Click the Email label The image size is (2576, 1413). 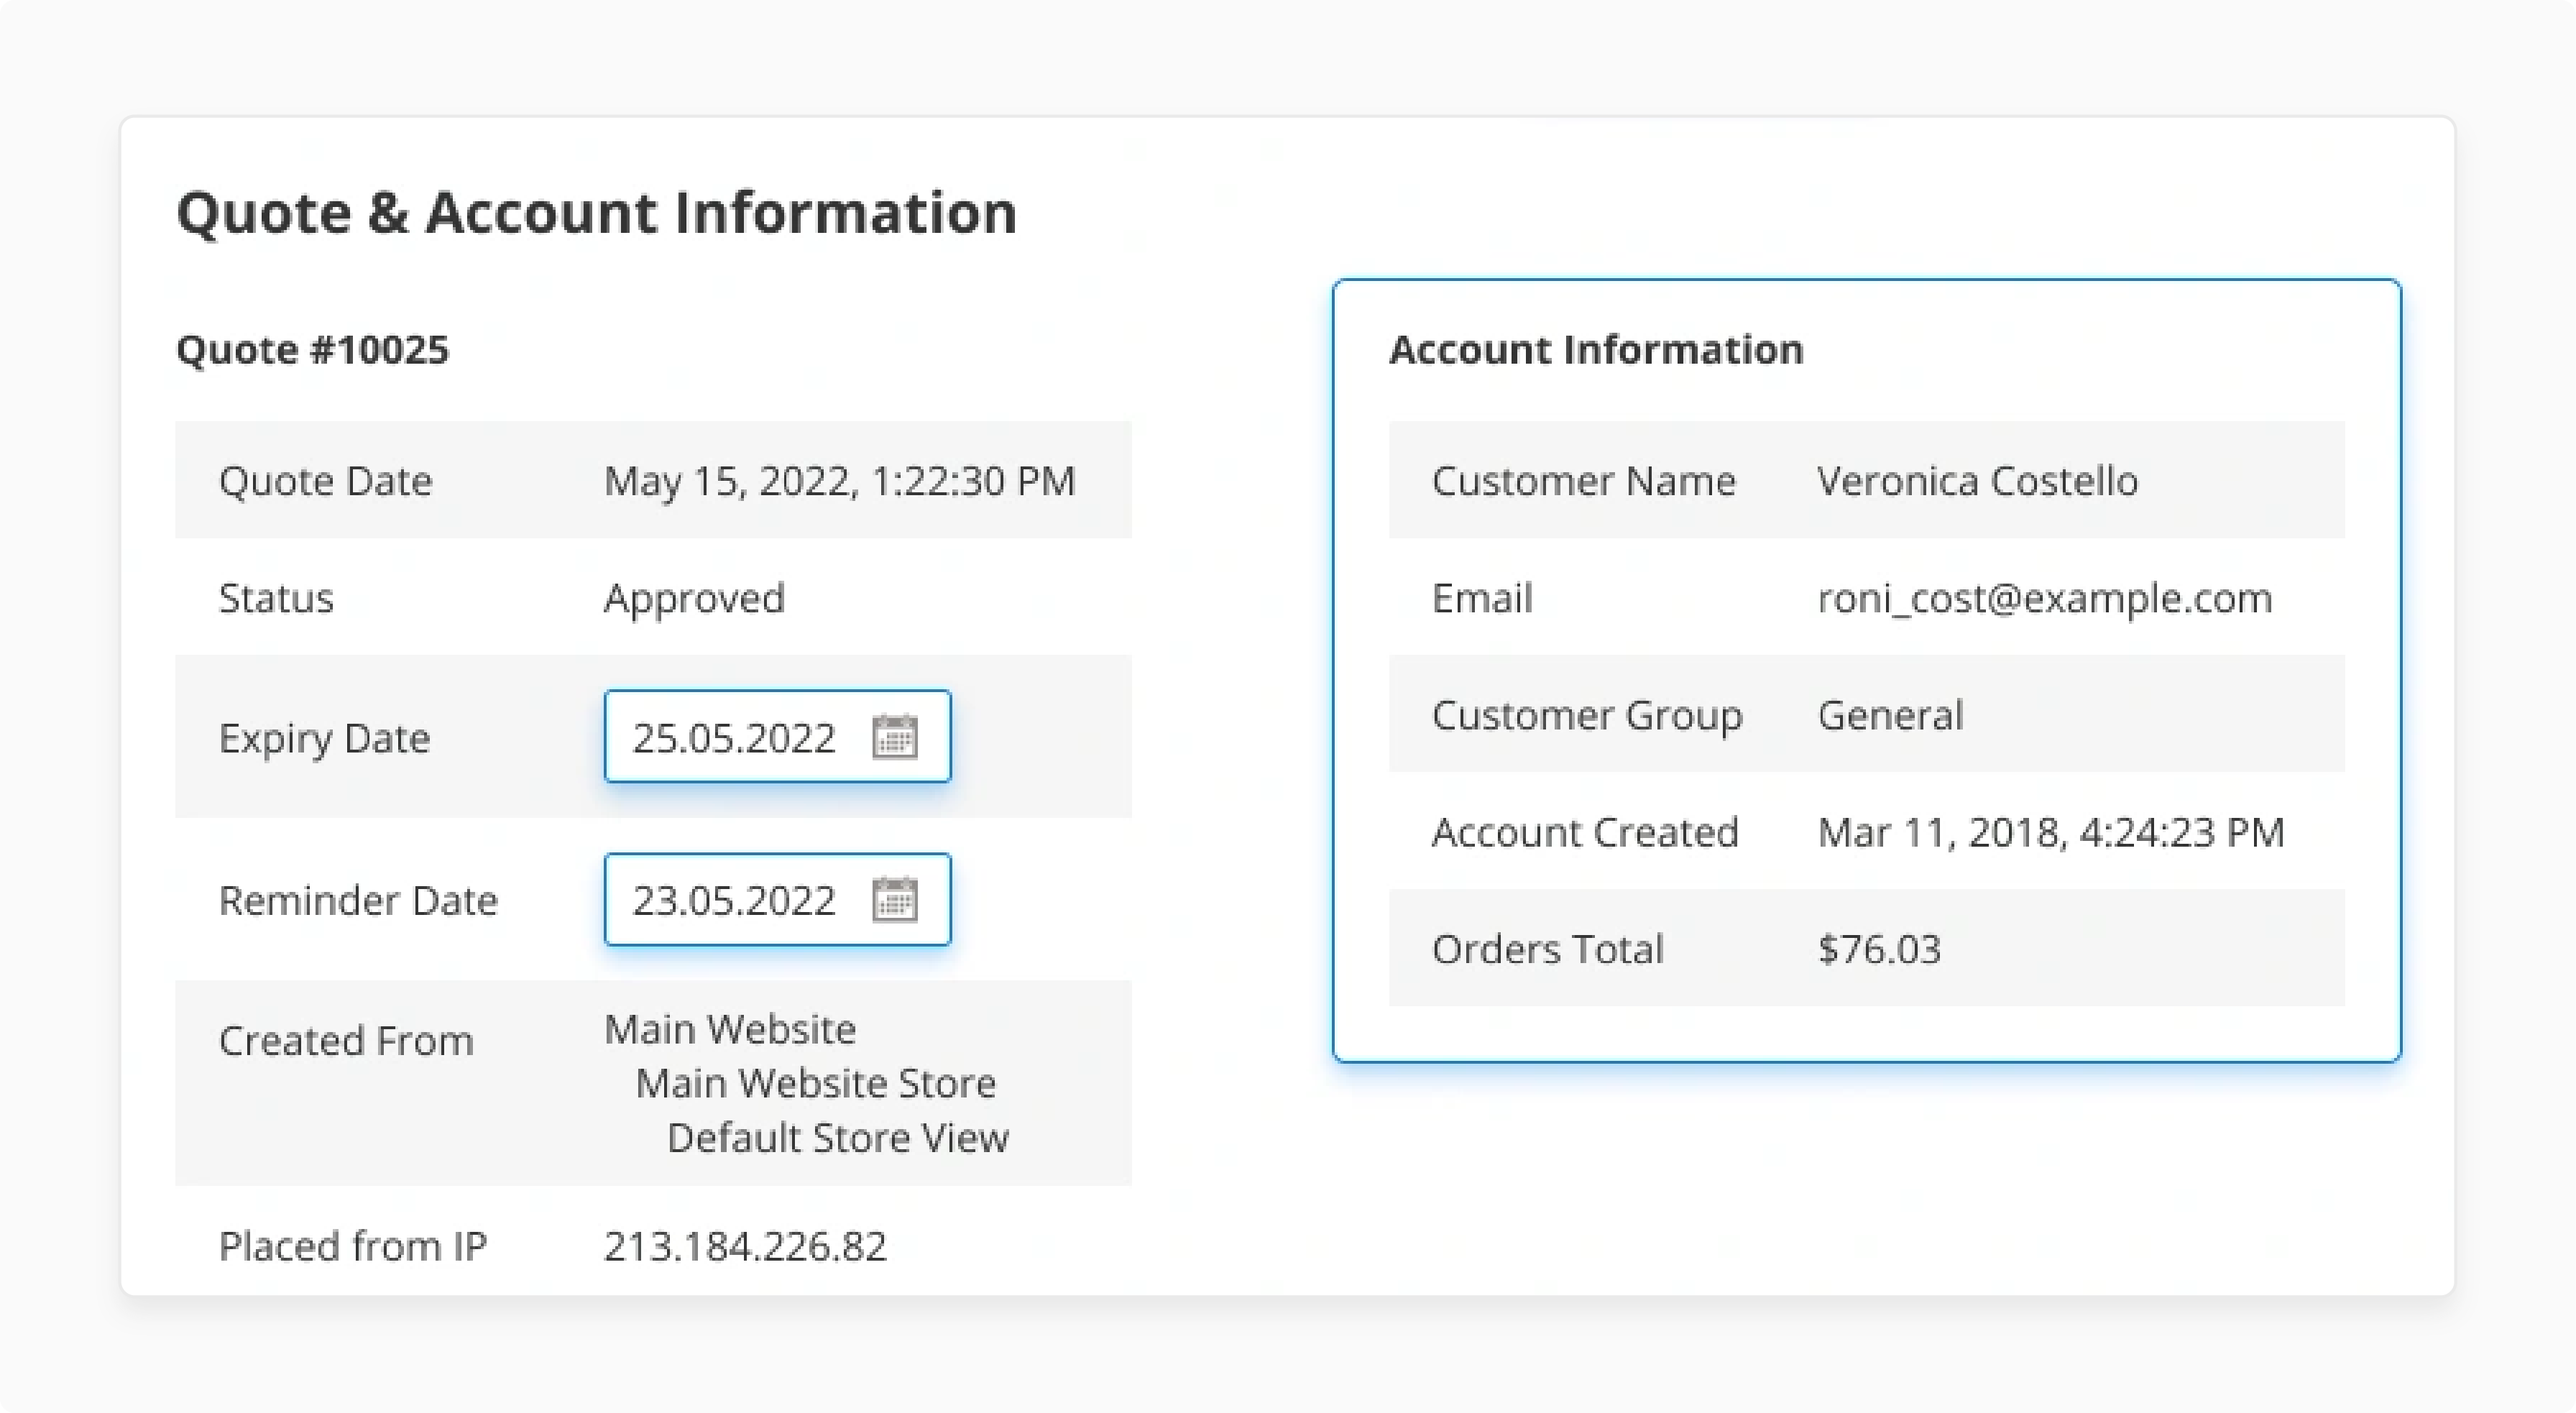click(1482, 598)
